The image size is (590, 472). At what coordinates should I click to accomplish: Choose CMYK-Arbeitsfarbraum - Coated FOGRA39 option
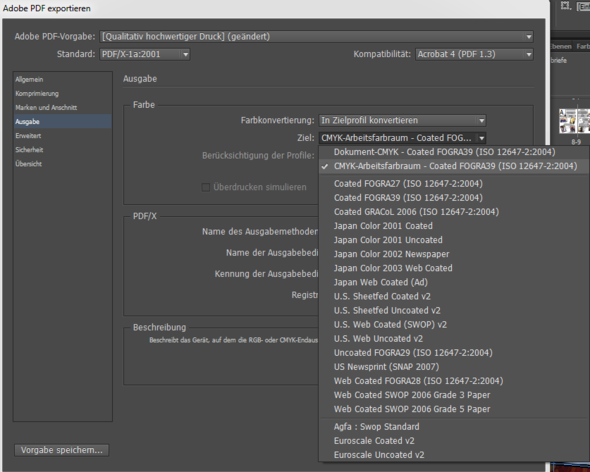454,166
